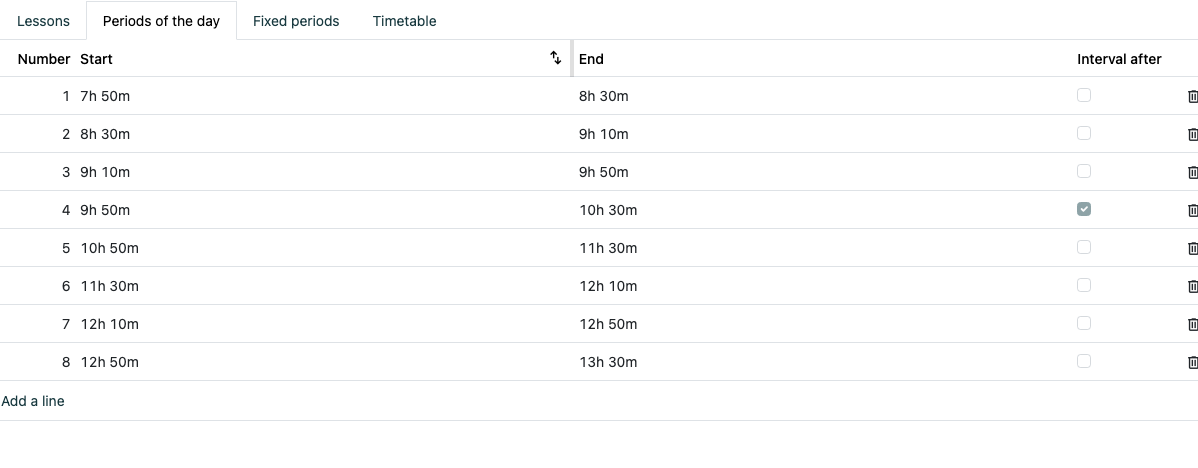
Task: Delete period 1 using trash icon
Action: point(1192,96)
